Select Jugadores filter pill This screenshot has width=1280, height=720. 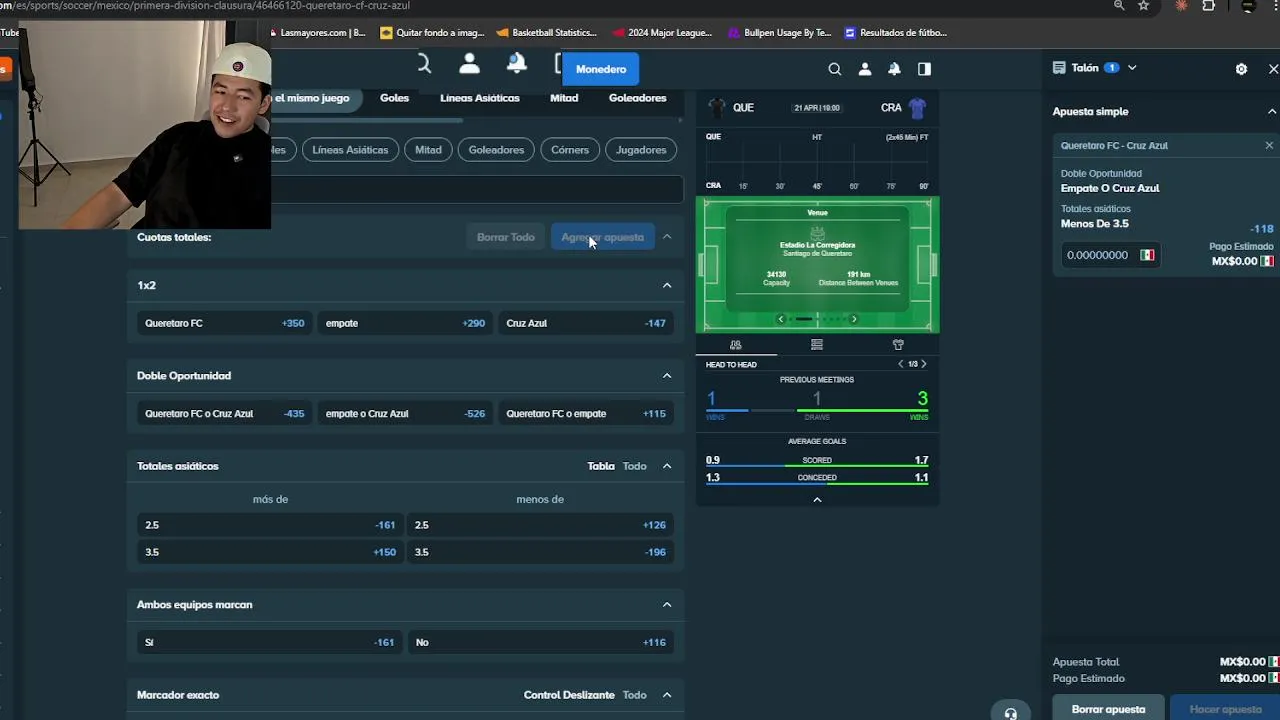click(641, 150)
